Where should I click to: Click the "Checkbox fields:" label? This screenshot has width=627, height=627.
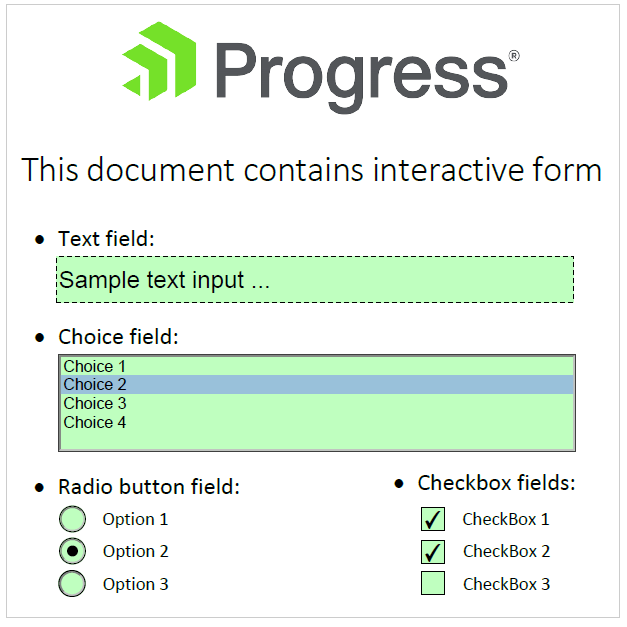coord(496,483)
